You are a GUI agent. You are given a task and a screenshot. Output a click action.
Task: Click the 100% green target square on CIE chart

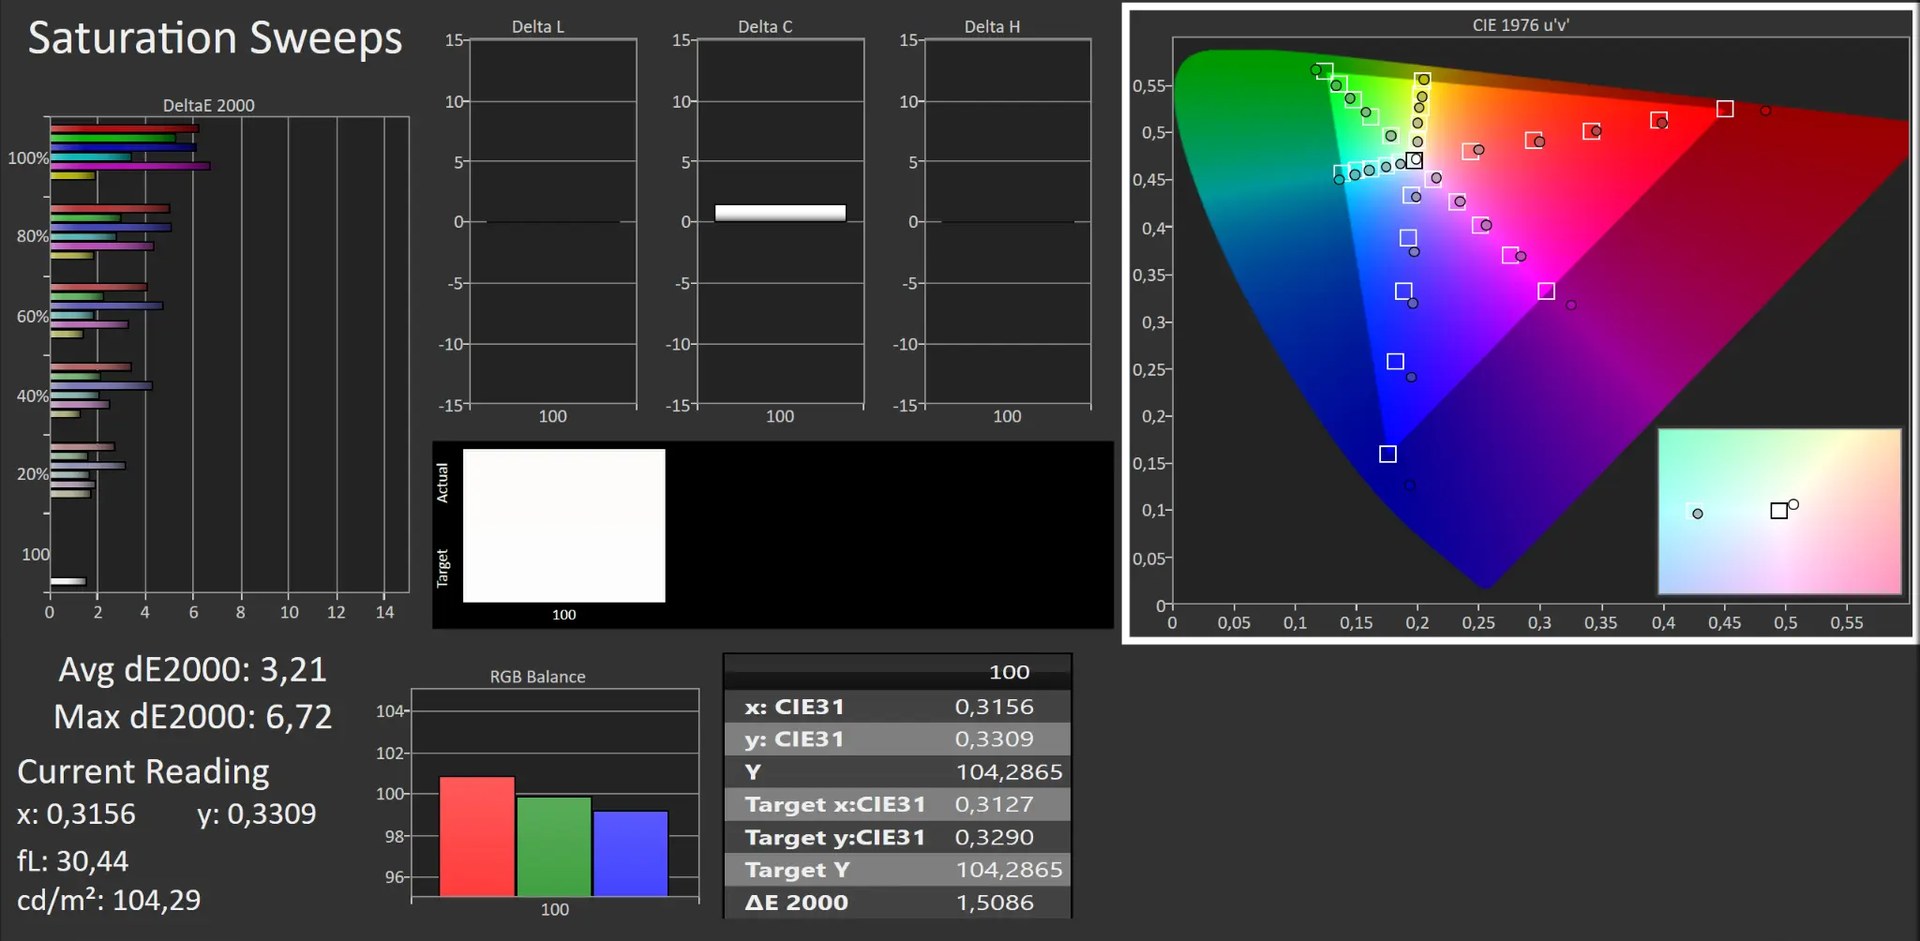coord(1325,71)
